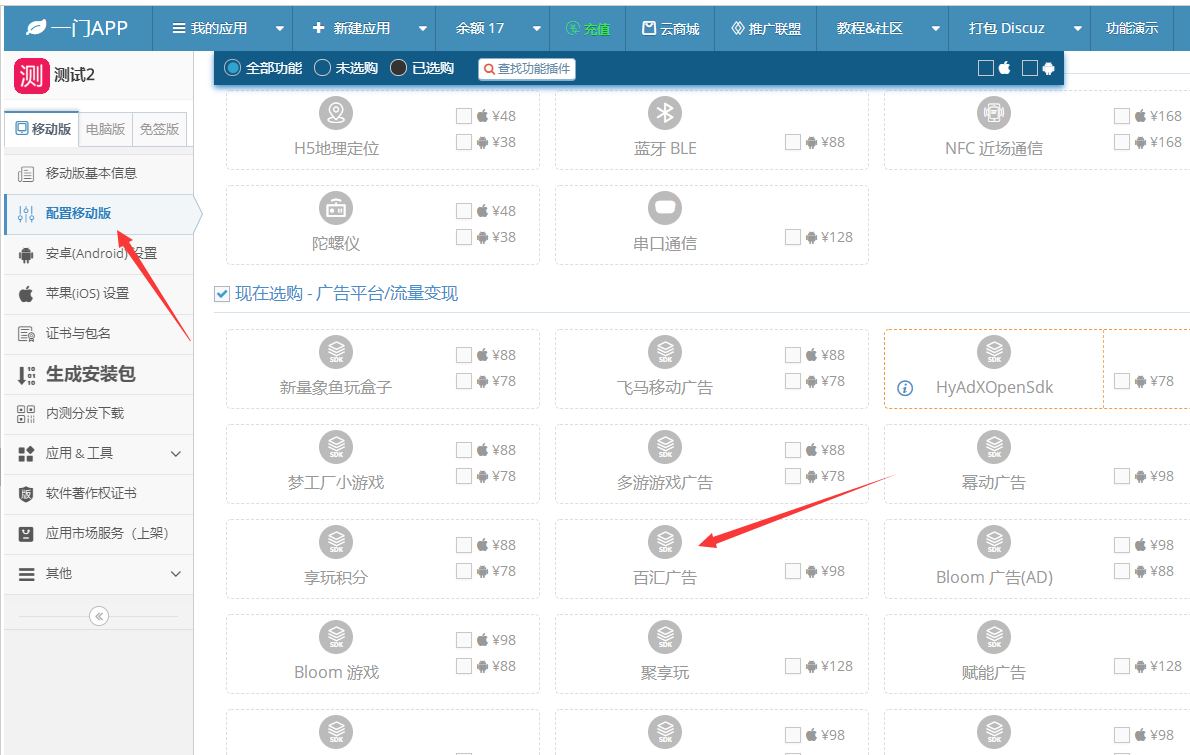Screen dimensions: 1190x755
Task: Check the iOS ¥48 box for H5地理定位
Action: coord(464,115)
